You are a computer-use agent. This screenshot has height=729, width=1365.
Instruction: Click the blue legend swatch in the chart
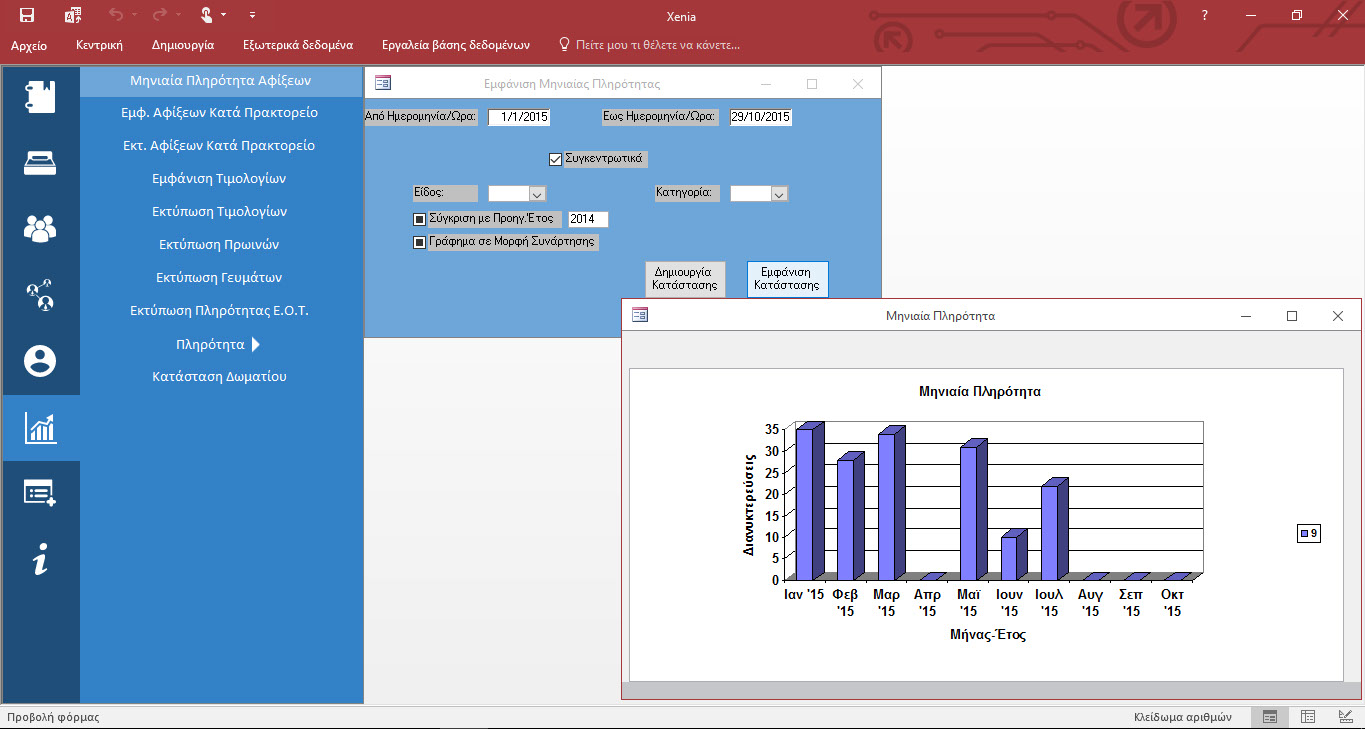(x=1304, y=534)
